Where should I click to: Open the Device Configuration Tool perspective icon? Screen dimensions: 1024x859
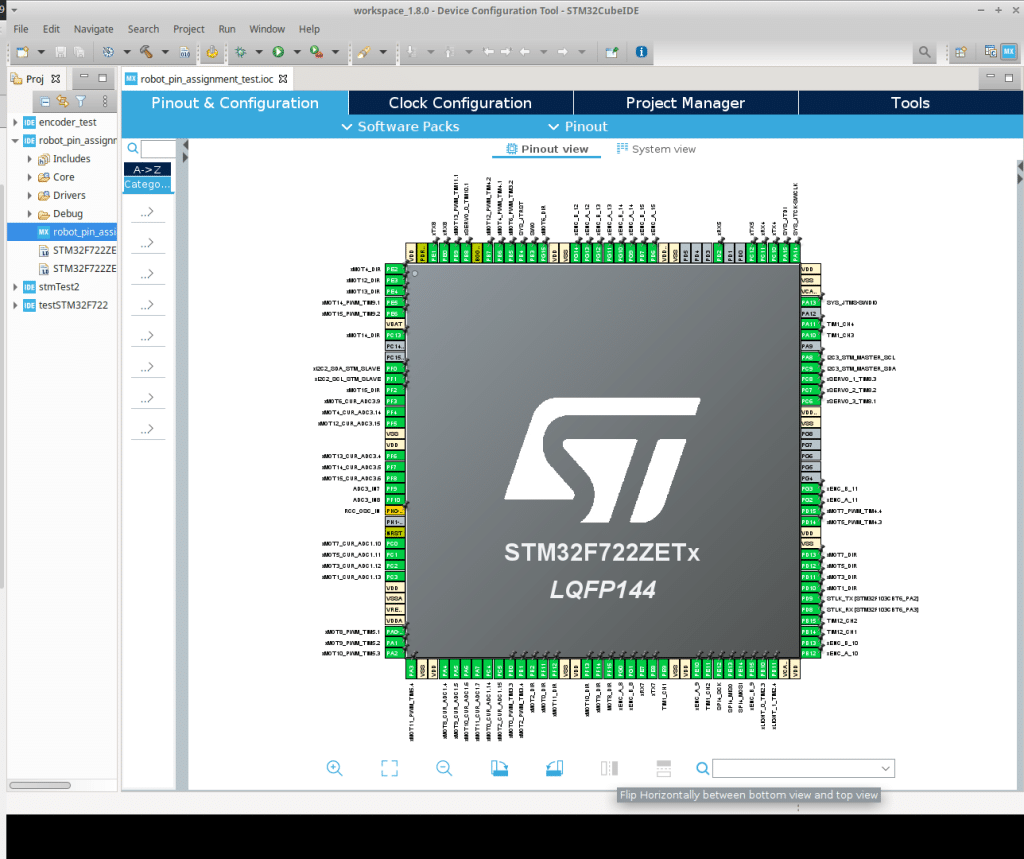pyautogui.click(x=1009, y=52)
